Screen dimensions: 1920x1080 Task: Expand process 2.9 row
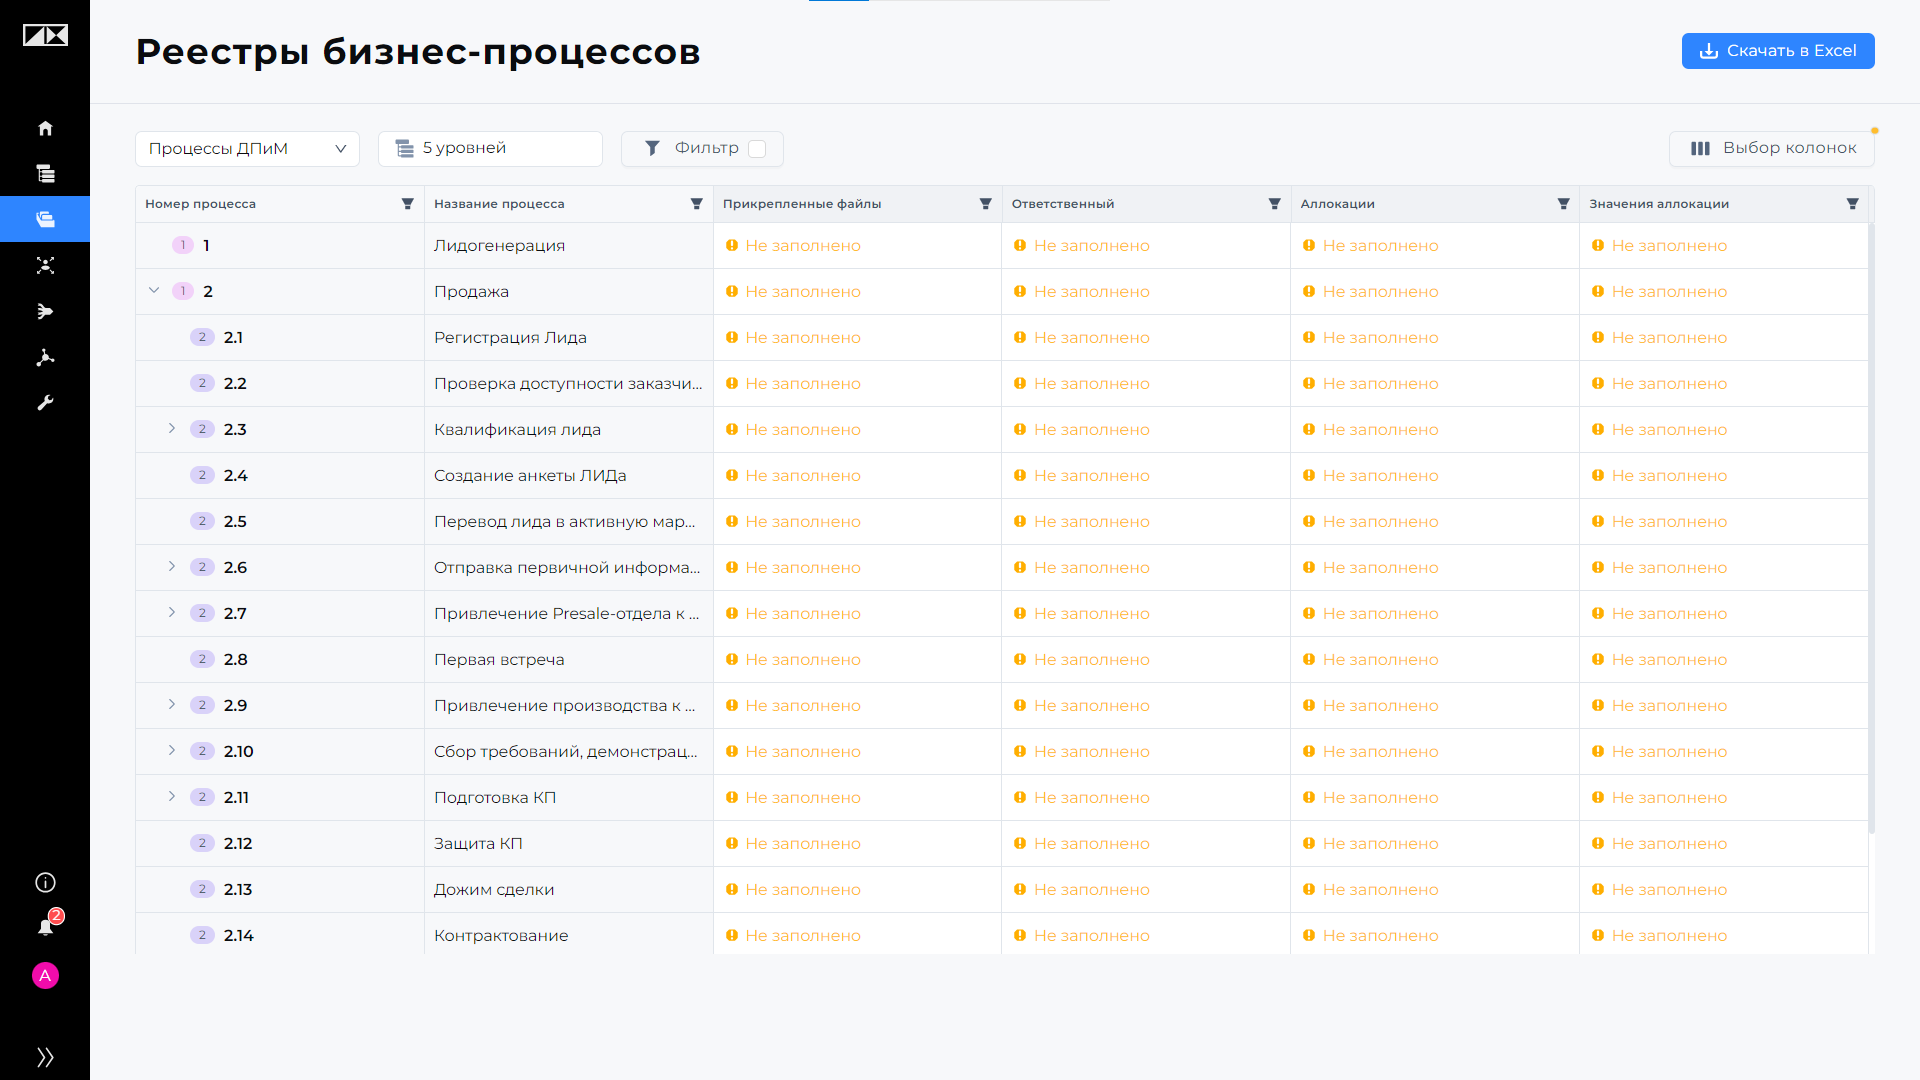tap(172, 705)
